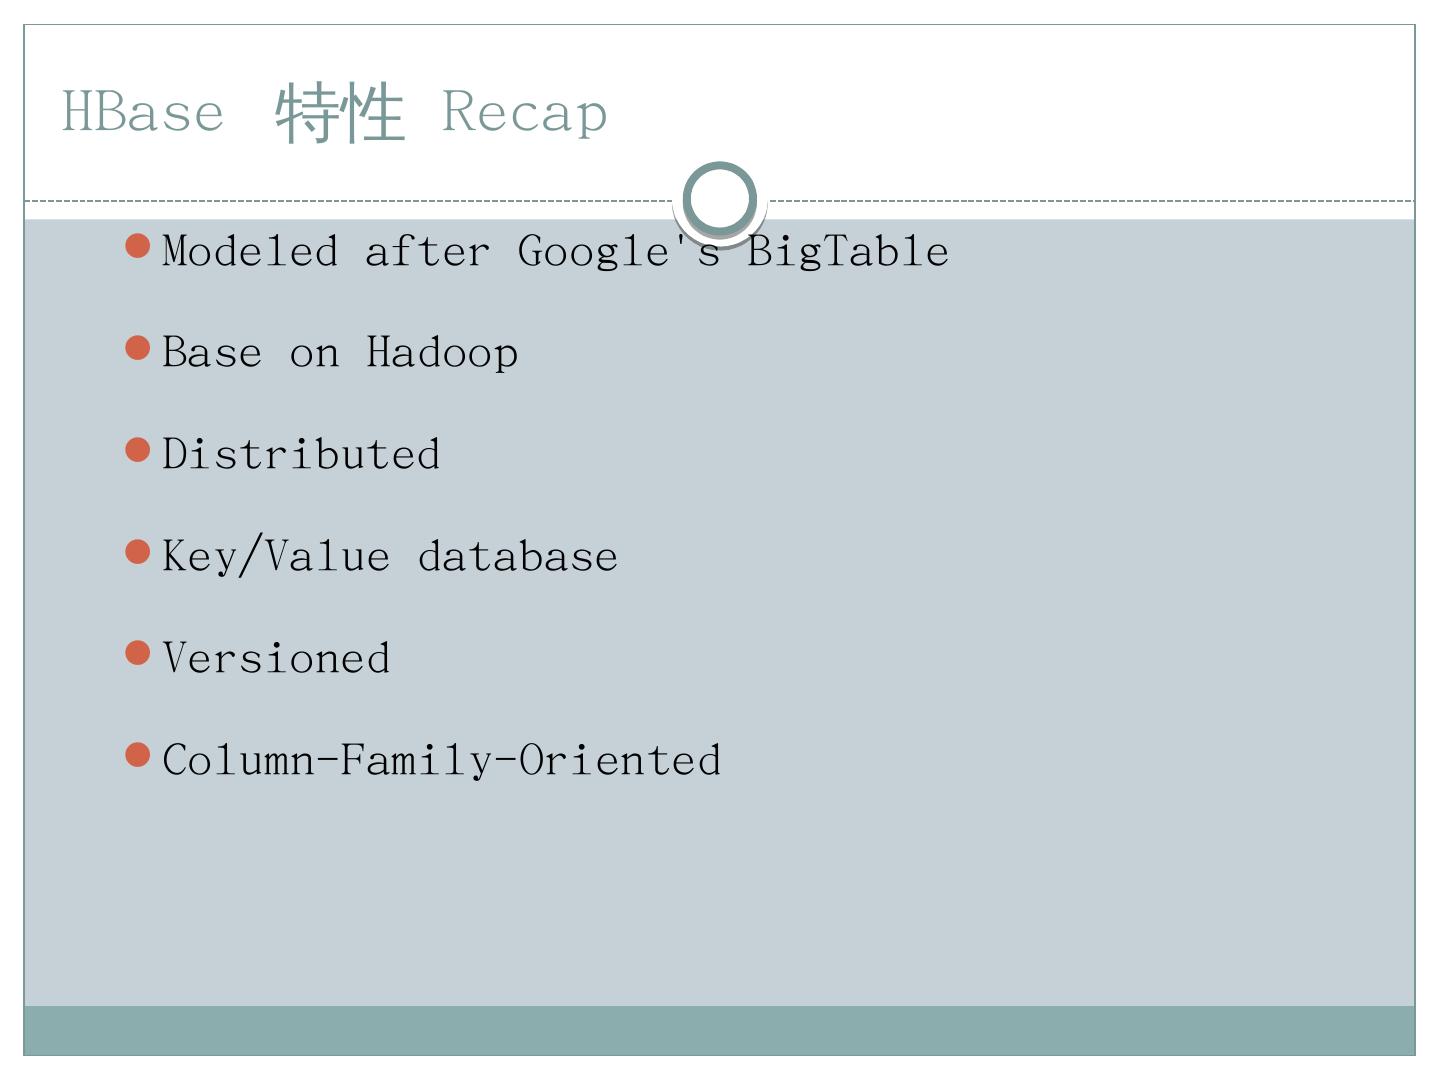Click the word HBase in the title
Viewport: 1440px width, 1080px height.
143,111
